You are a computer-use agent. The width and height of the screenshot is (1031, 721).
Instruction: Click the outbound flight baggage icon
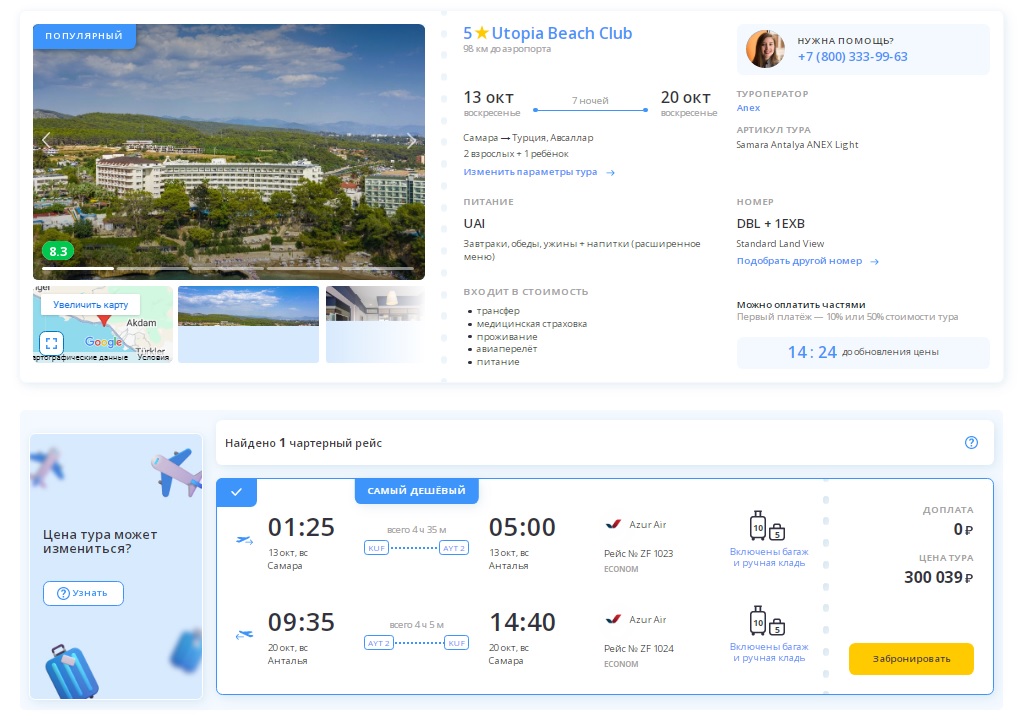coord(767,526)
